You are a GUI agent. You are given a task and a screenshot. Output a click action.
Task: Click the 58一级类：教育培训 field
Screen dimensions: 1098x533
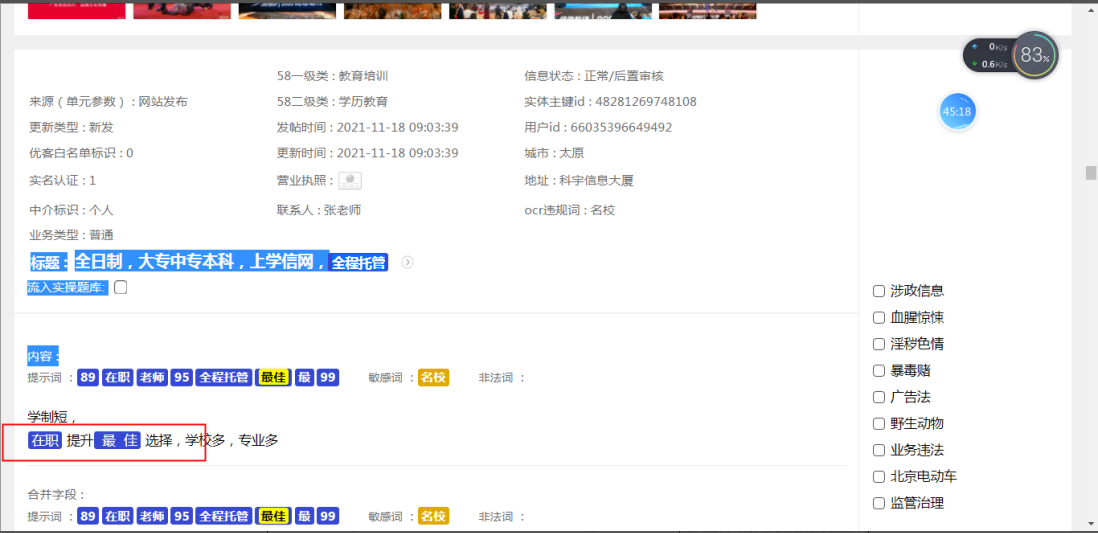tap(332, 76)
